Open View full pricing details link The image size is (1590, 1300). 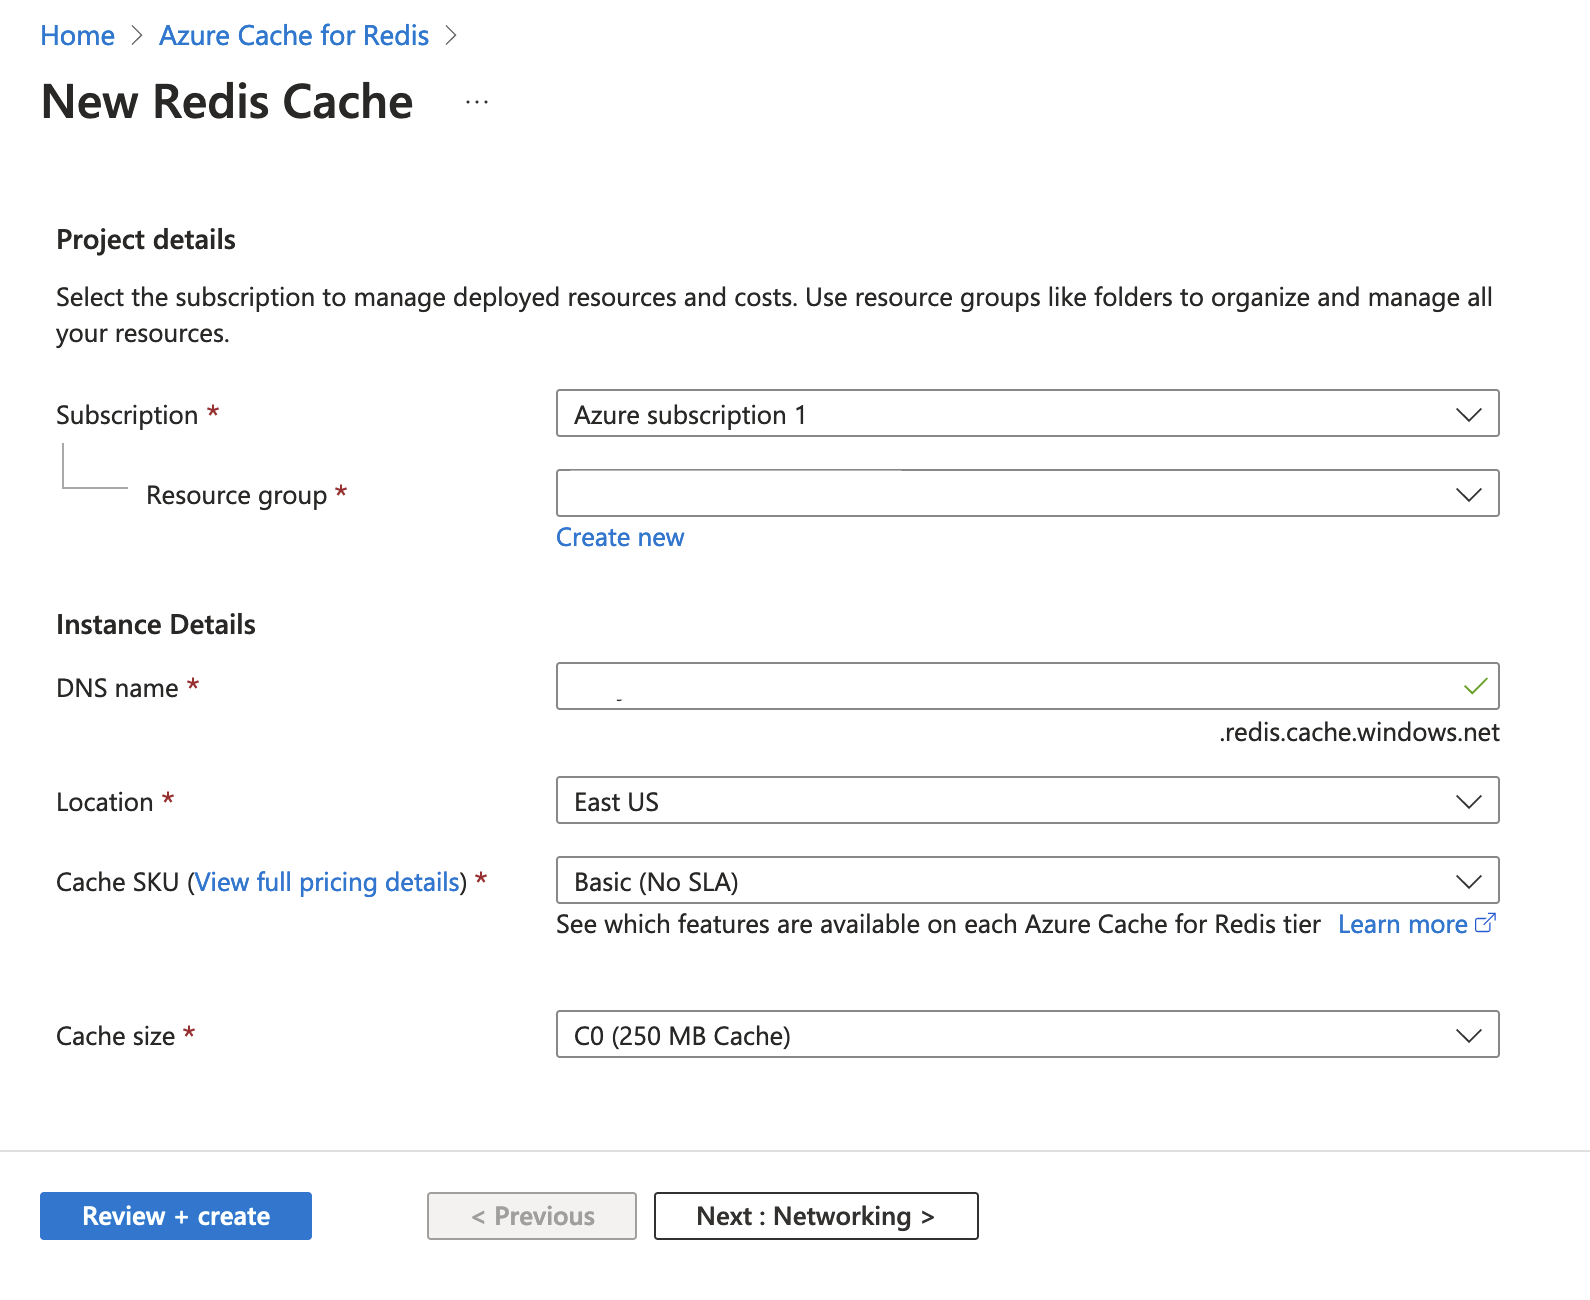coord(327,882)
